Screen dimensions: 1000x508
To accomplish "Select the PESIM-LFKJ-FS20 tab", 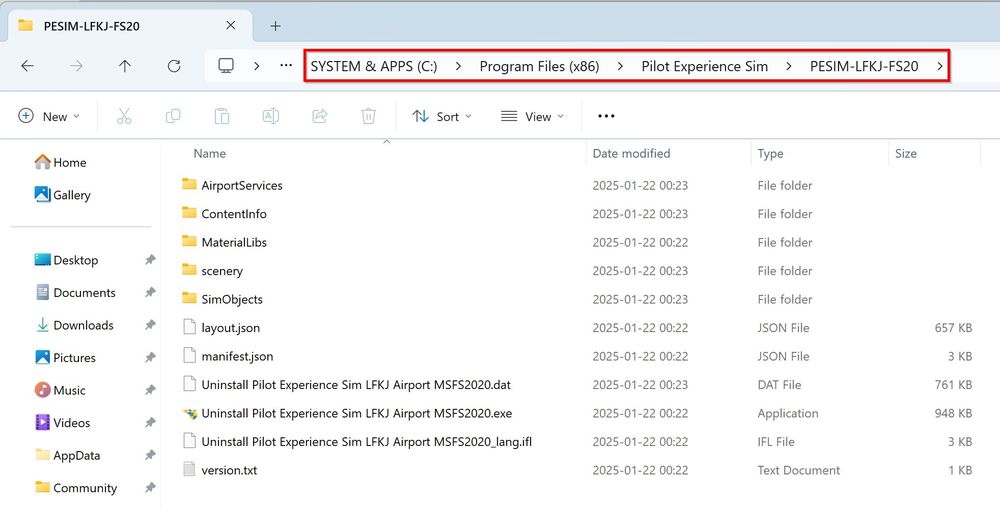I will coord(128,26).
